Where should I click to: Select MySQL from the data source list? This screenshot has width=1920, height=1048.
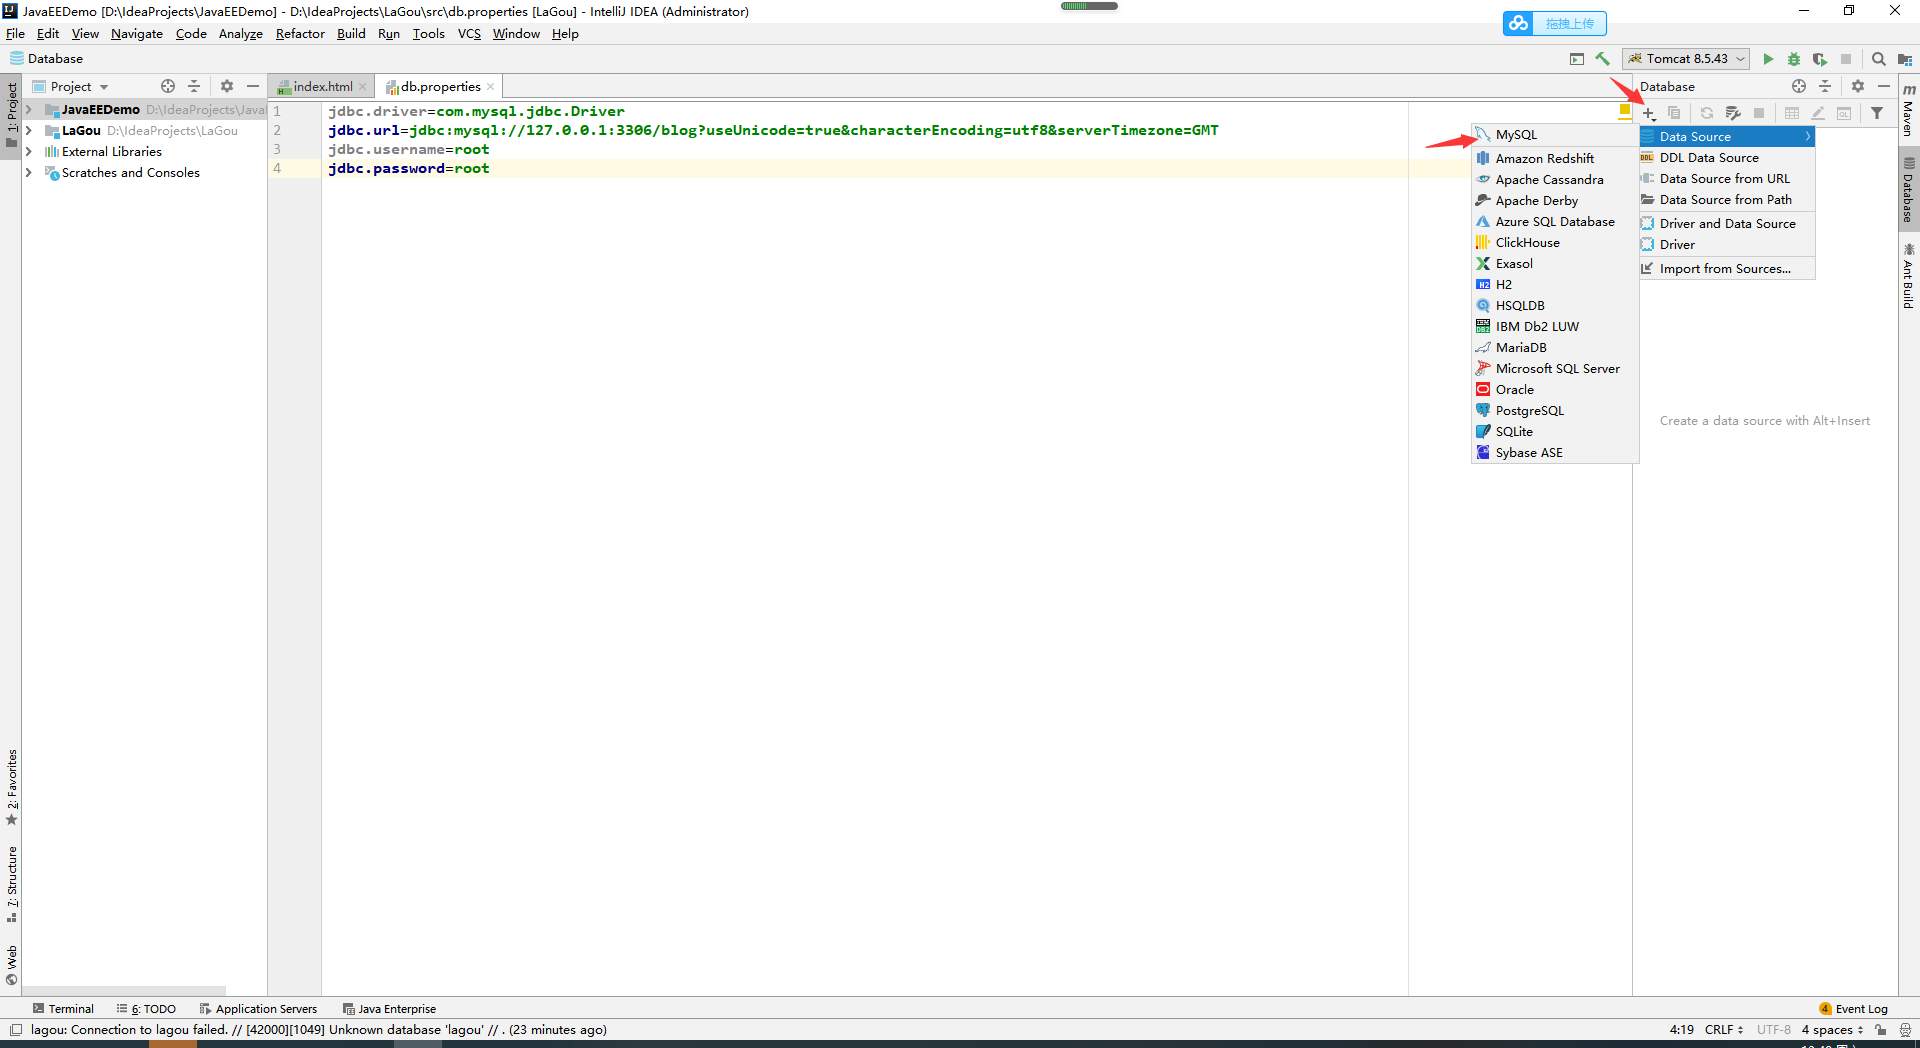point(1518,134)
